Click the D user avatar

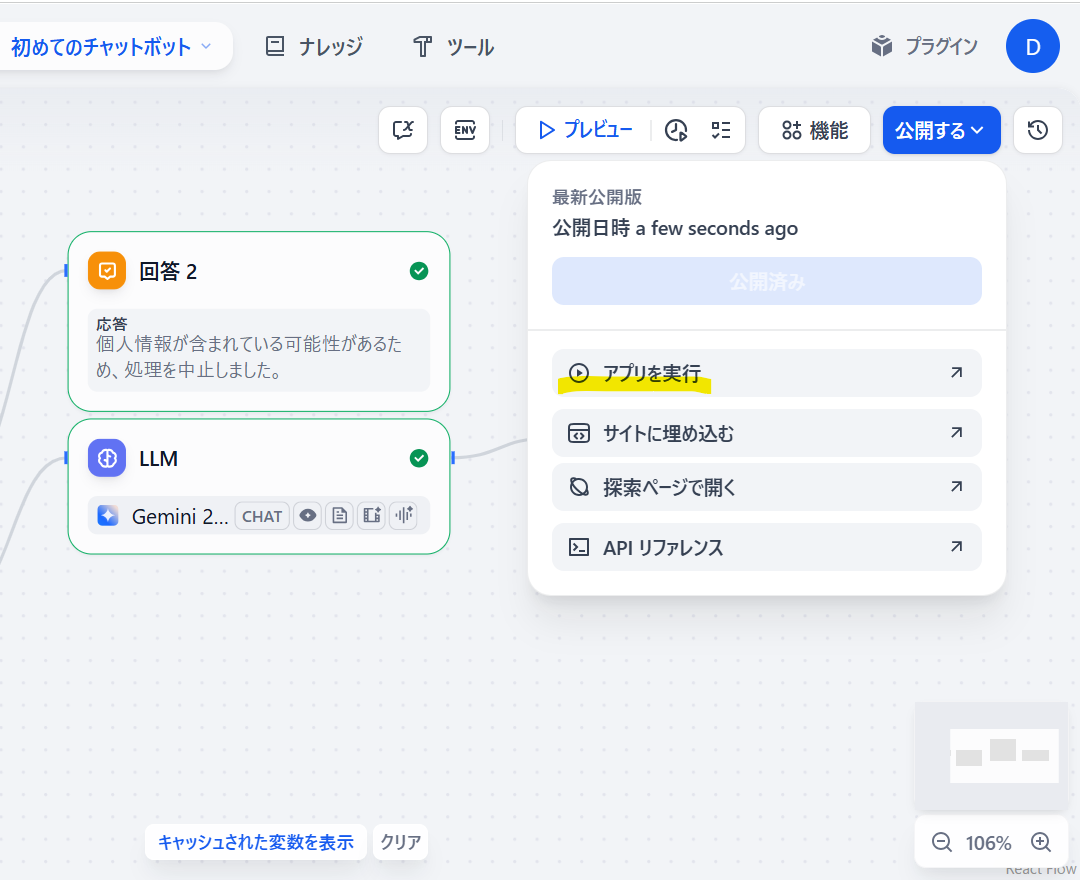(1032, 46)
